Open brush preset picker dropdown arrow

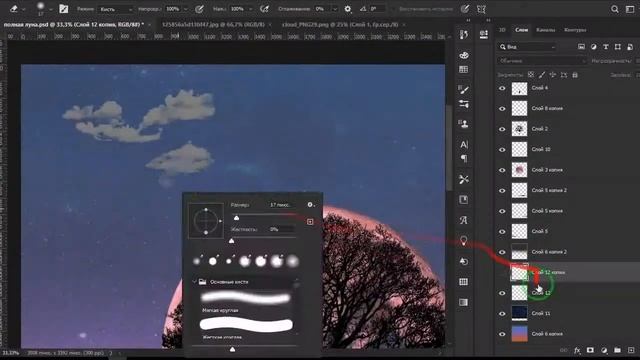tap(51, 9)
